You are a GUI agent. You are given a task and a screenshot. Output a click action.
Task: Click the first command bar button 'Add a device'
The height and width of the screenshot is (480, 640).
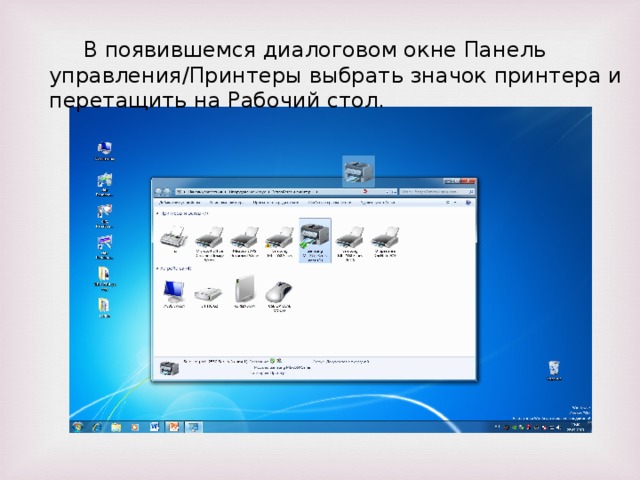(180, 202)
